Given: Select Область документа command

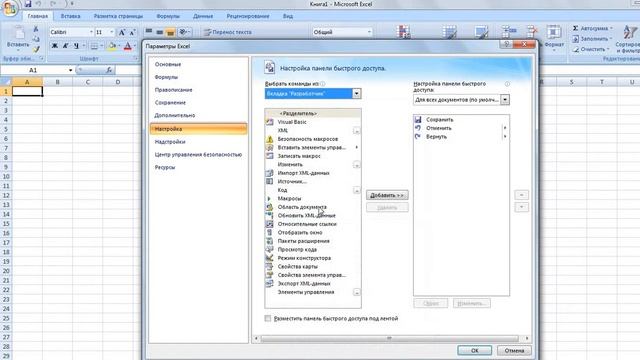Looking at the screenshot, I should 313,207.
